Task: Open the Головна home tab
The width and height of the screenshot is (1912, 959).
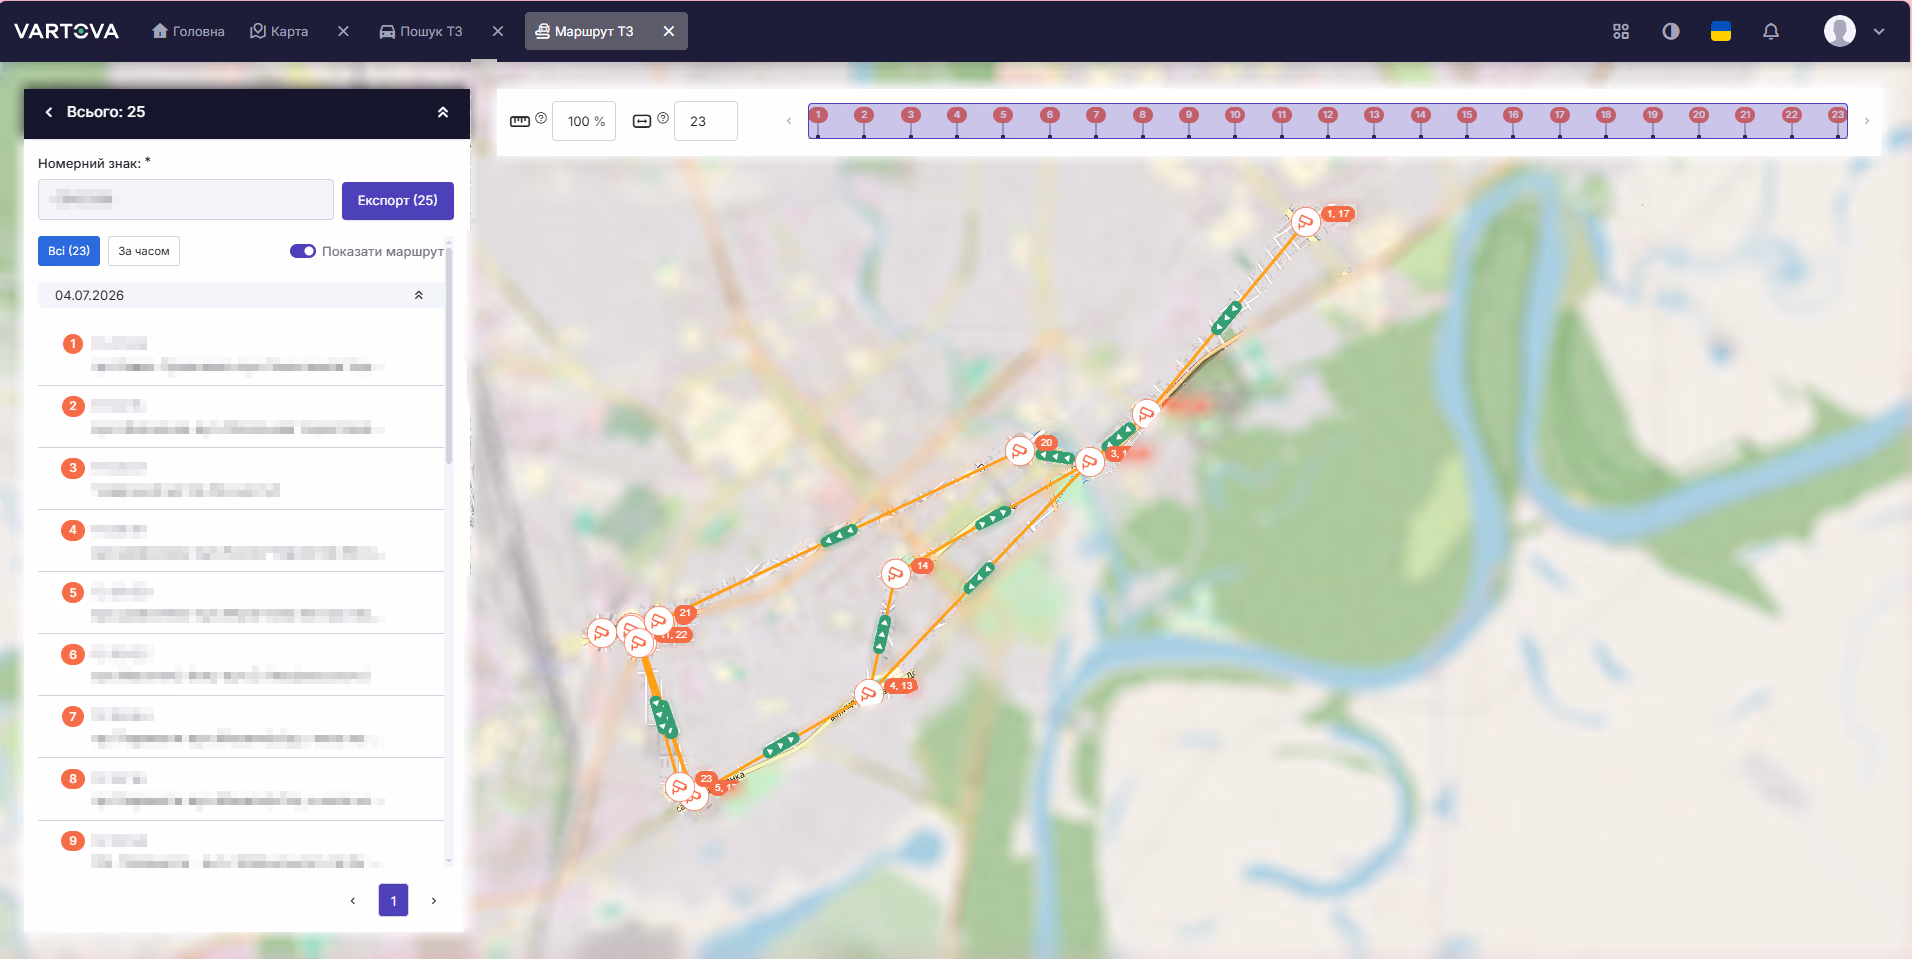Action: click(188, 31)
